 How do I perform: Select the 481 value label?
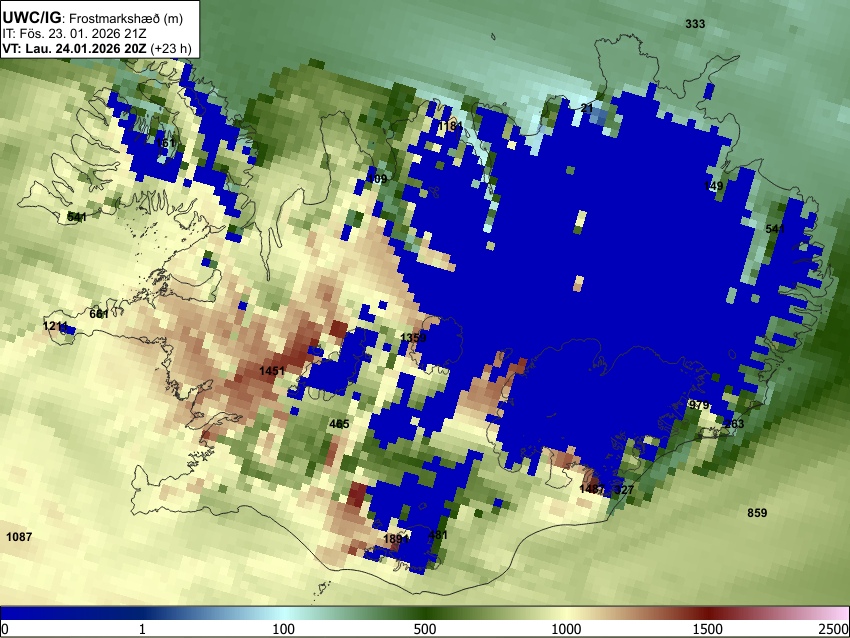[438, 535]
